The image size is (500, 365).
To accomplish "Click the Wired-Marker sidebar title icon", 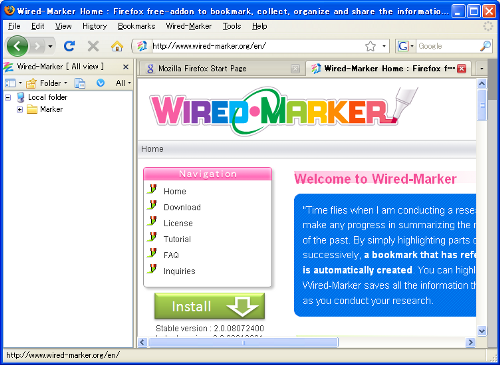I will (x=9, y=67).
